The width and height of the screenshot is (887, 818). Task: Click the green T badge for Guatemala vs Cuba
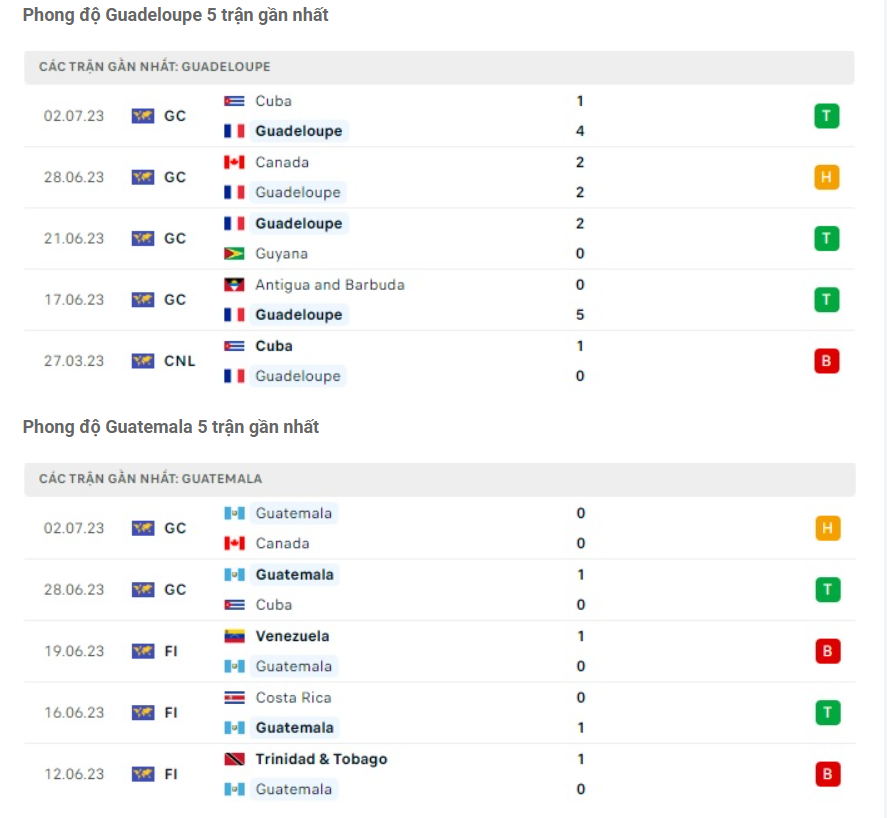click(x=826, y=589)
